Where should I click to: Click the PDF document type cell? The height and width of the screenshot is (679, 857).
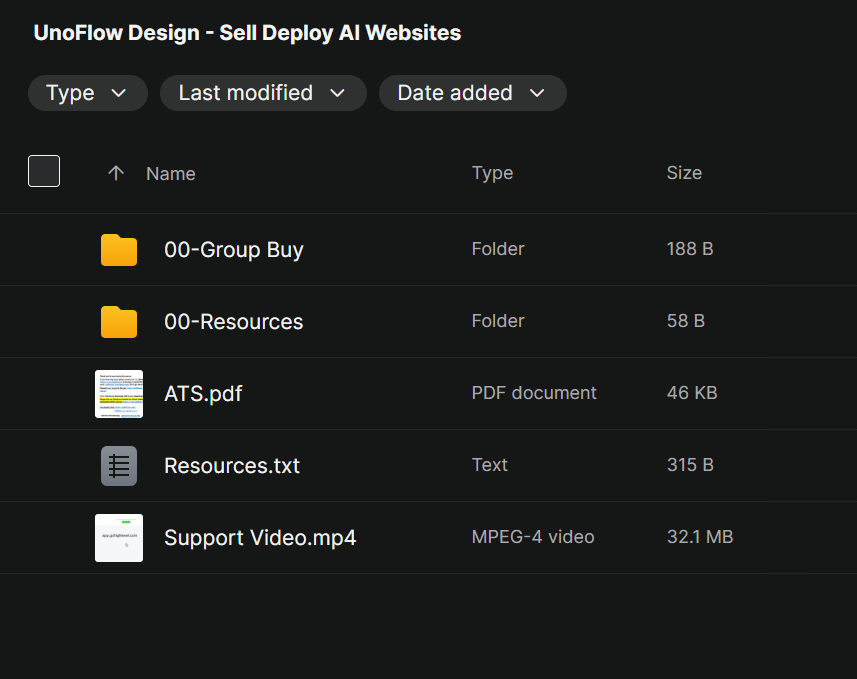pyautogui.click(x=534, y=393)
